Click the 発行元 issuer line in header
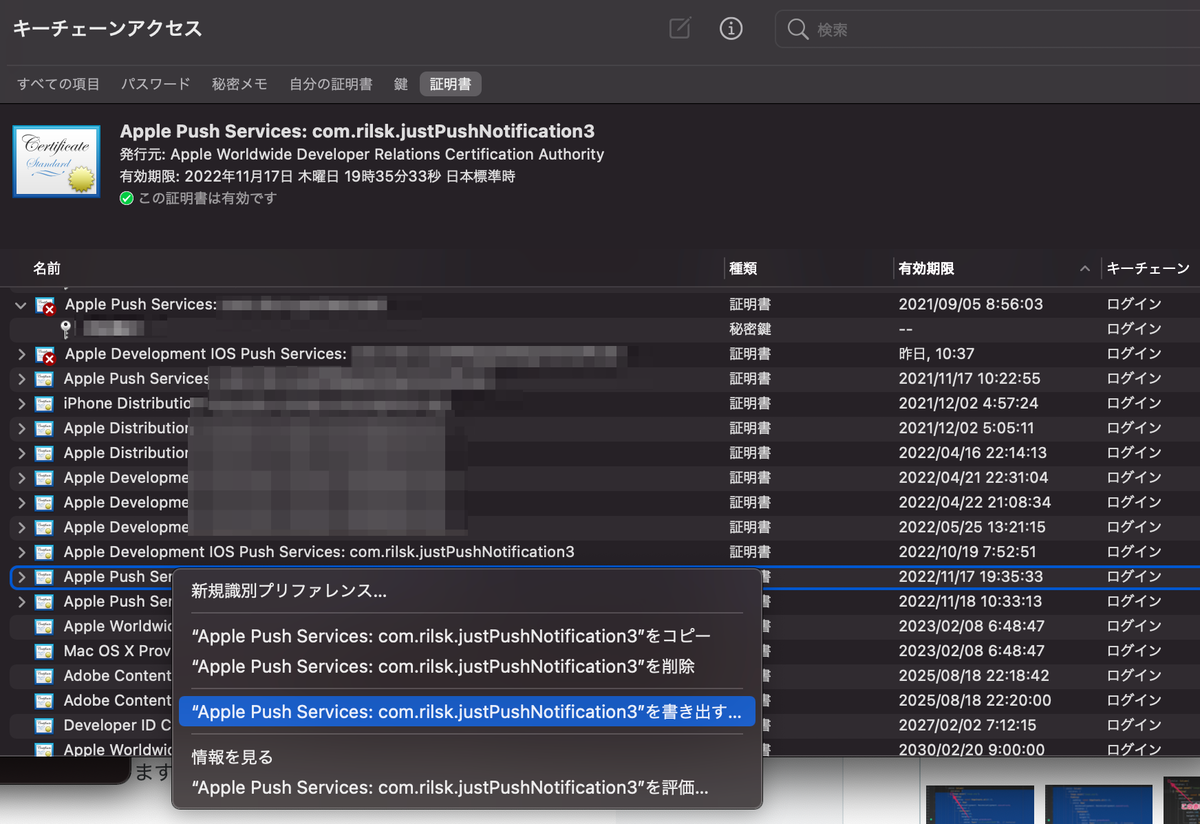Image resolution: width=1200 pixels, height=824 pixels. 362,155
